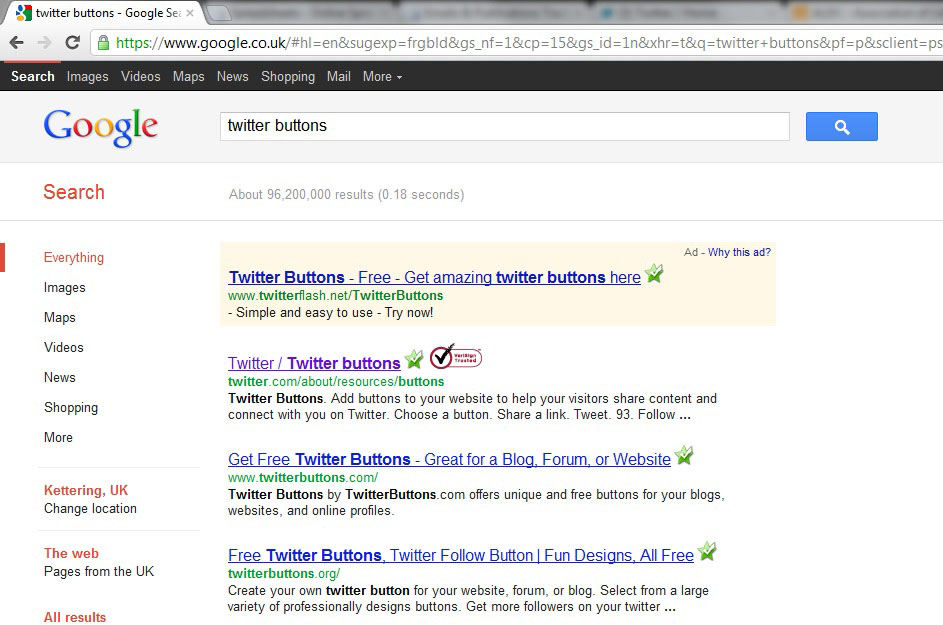943x625 pixels.
Task: Click the tab favicon for twitter buttons
Action: (x=23, y=13)
